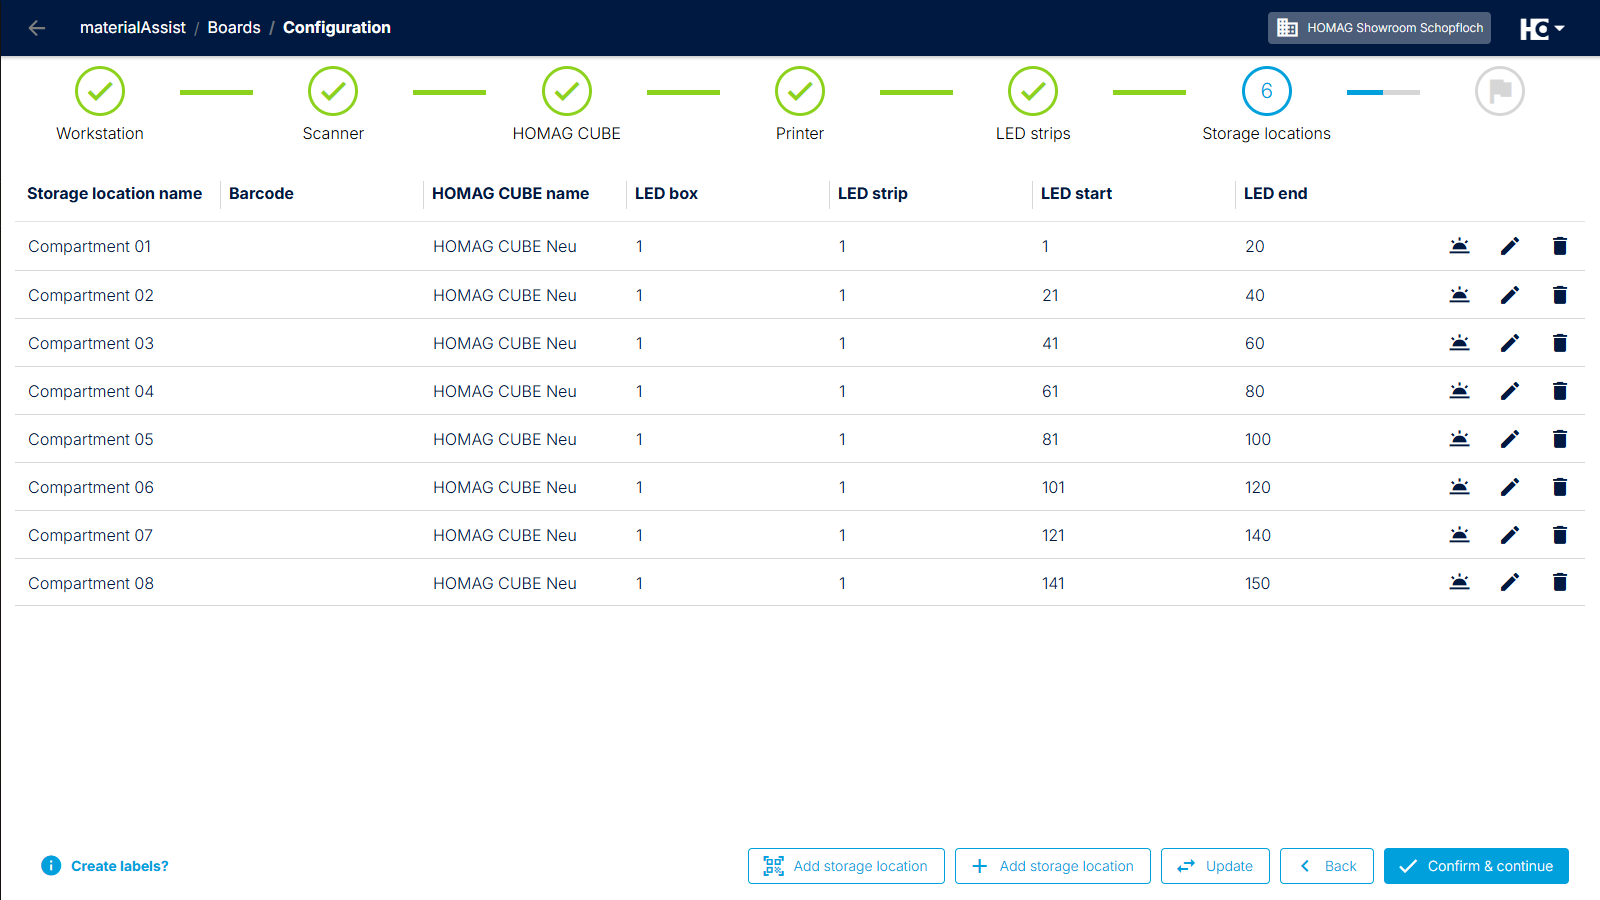The height and width of the screenshot is (900, 1600).
Task: Delete Compartment 06 with the trash icon
Action: 1560,487
